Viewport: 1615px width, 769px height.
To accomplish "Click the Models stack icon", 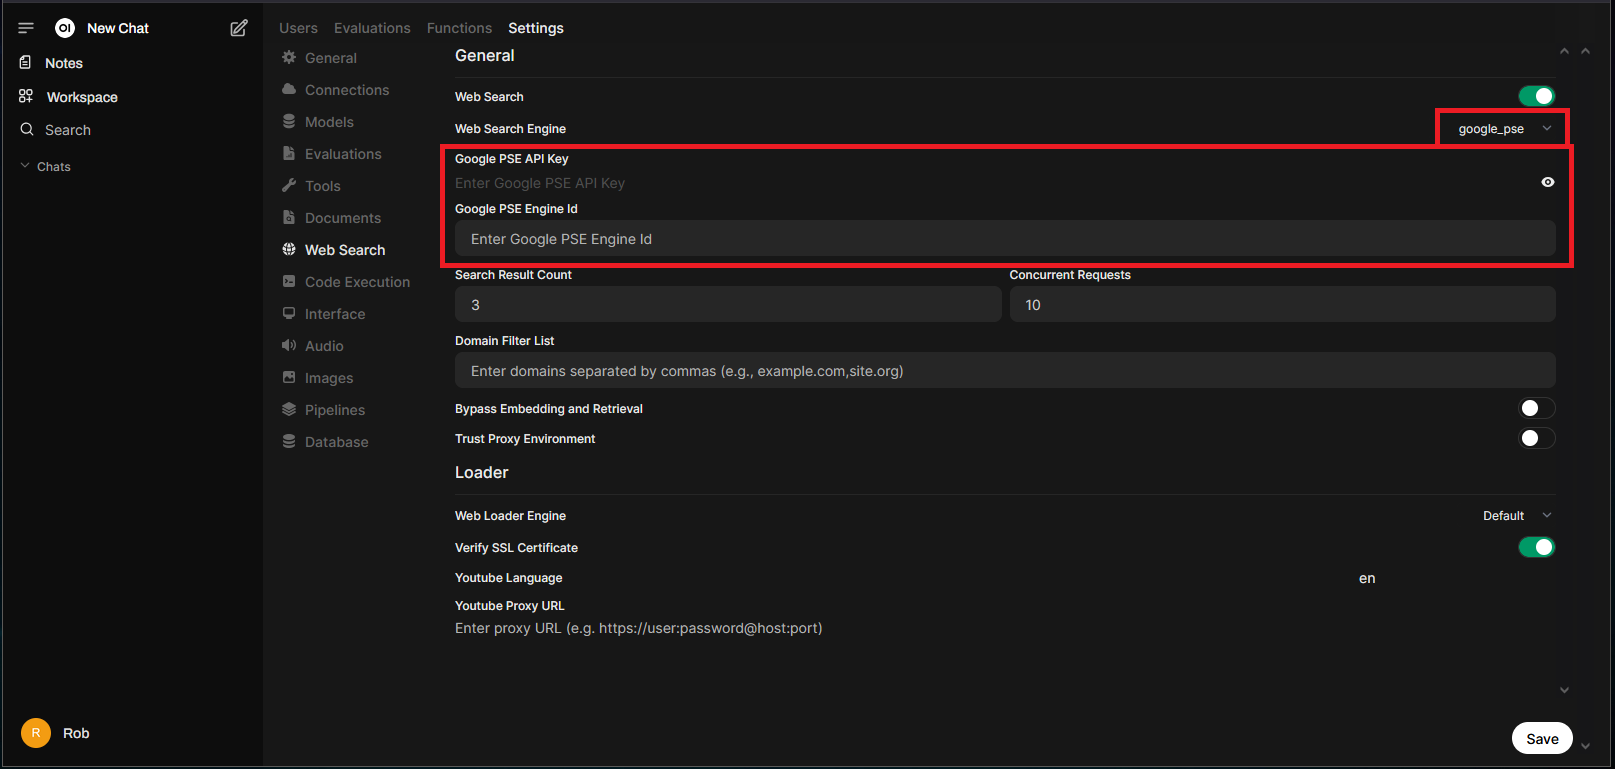I will (x=289, y=121).
